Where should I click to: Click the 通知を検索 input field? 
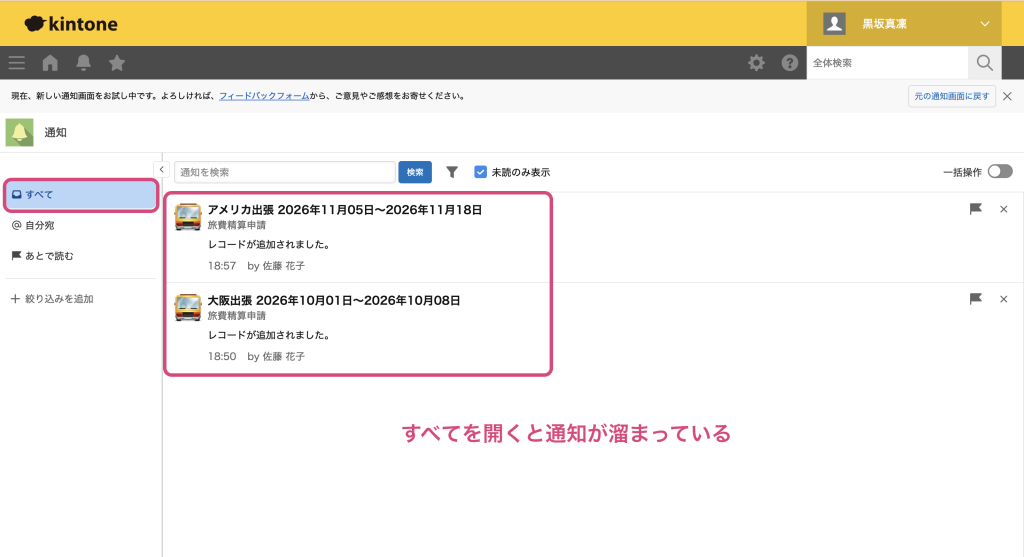(285, 172)
